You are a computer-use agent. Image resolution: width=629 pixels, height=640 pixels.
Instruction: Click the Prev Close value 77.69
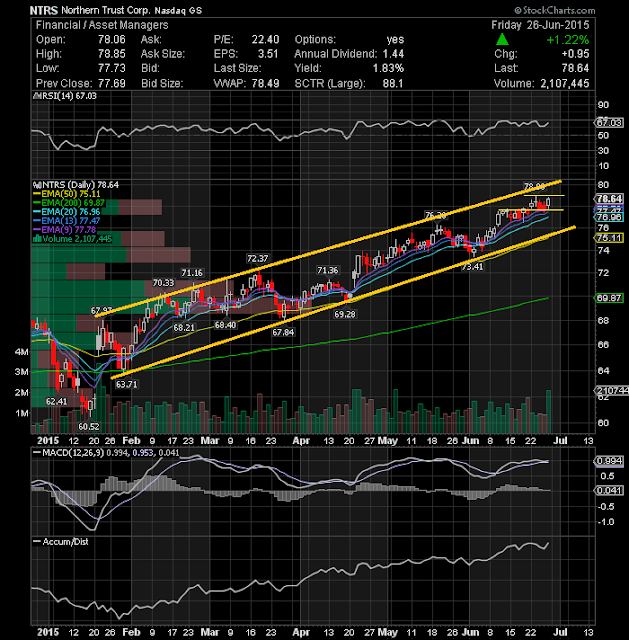tap(111, 83)
